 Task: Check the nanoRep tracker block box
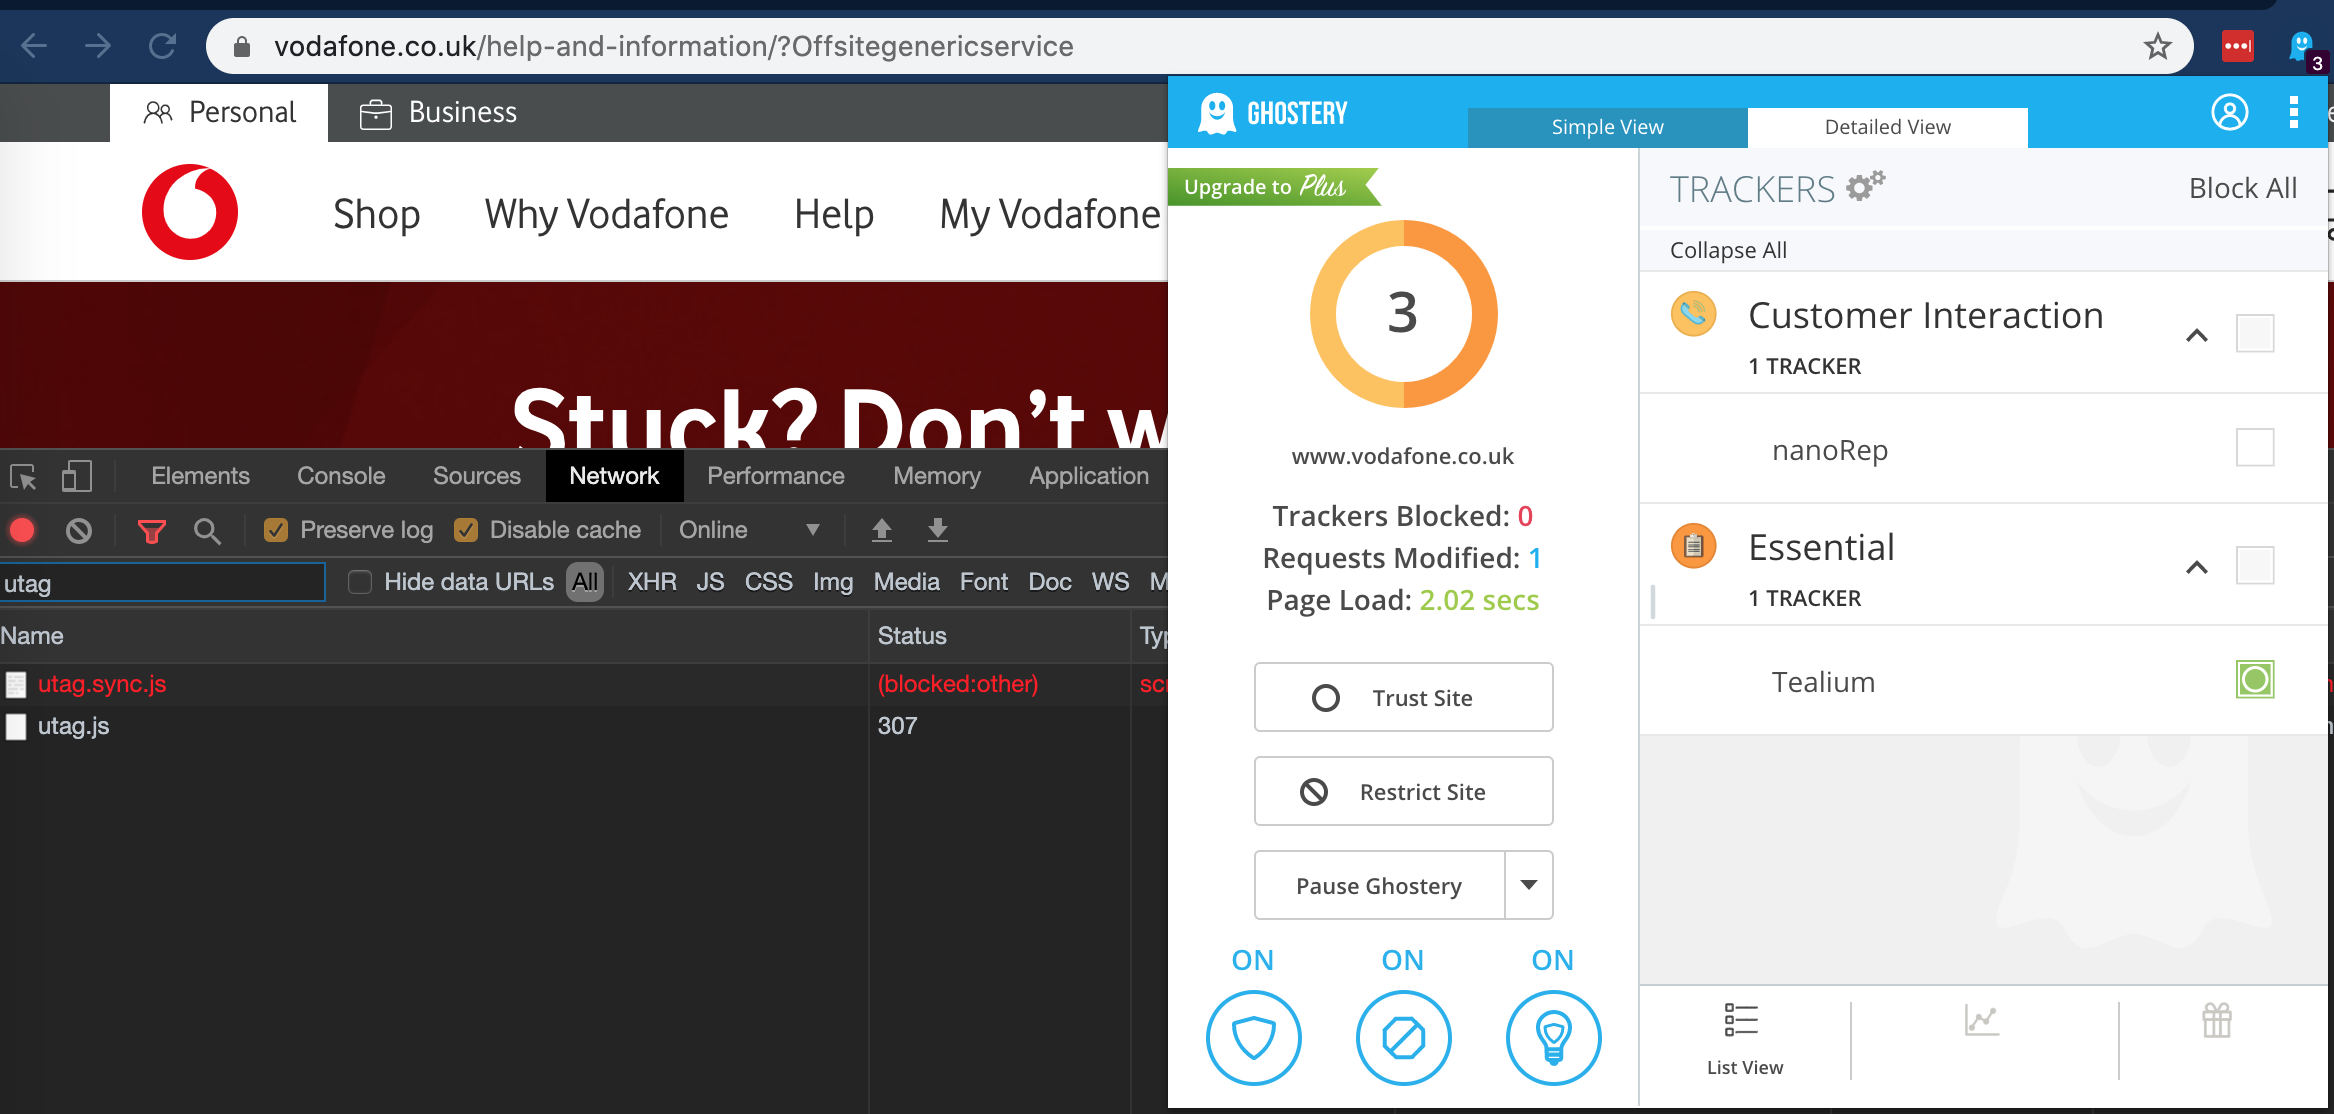click(x=2254, y=448)
